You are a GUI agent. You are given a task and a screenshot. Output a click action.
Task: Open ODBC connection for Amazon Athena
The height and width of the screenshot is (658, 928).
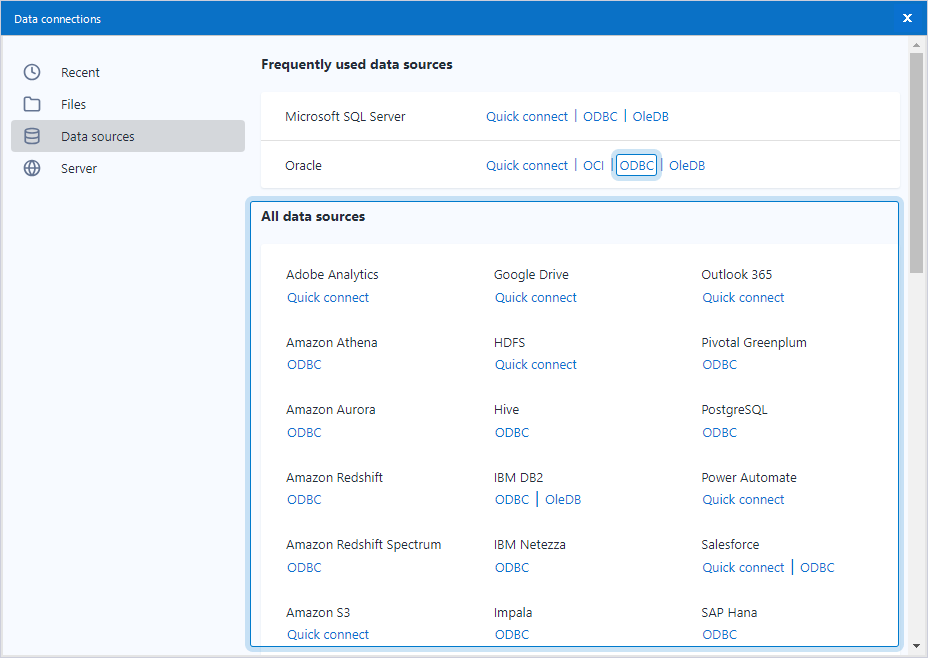pos(304,364)
